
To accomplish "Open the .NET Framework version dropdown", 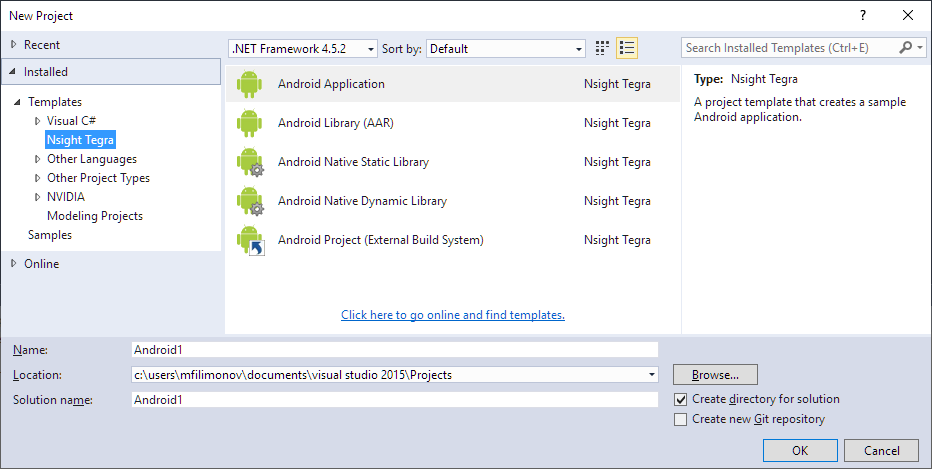I will [x=303, y=49].
